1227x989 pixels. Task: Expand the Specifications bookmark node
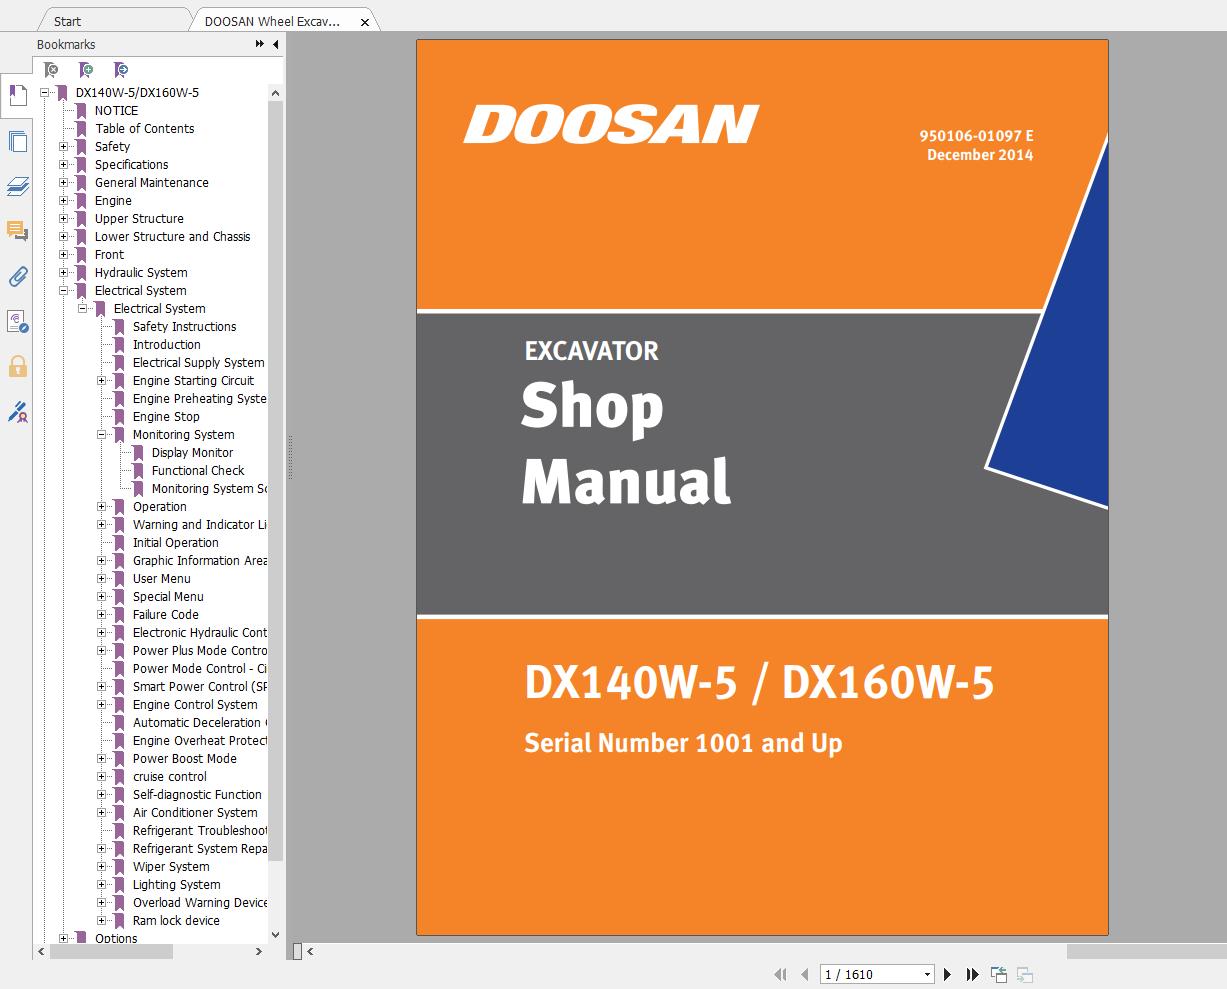tap(64, 164)
